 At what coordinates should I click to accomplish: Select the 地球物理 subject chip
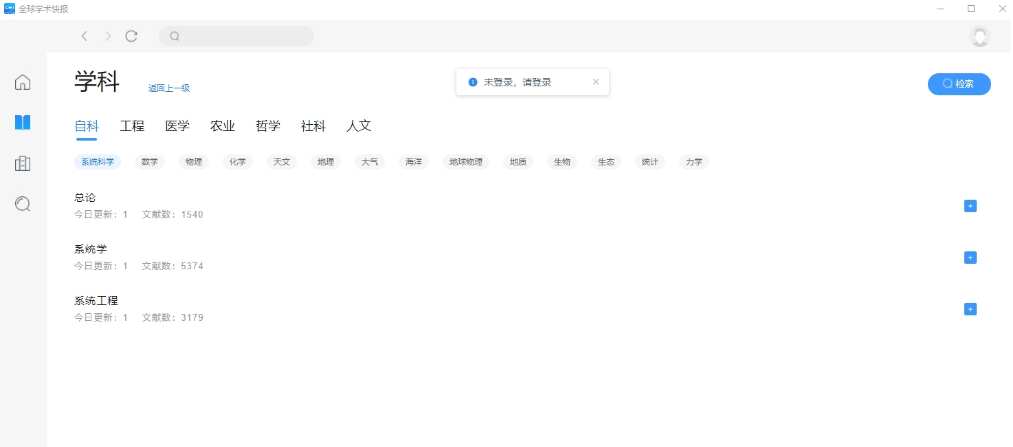pos(466,162)
